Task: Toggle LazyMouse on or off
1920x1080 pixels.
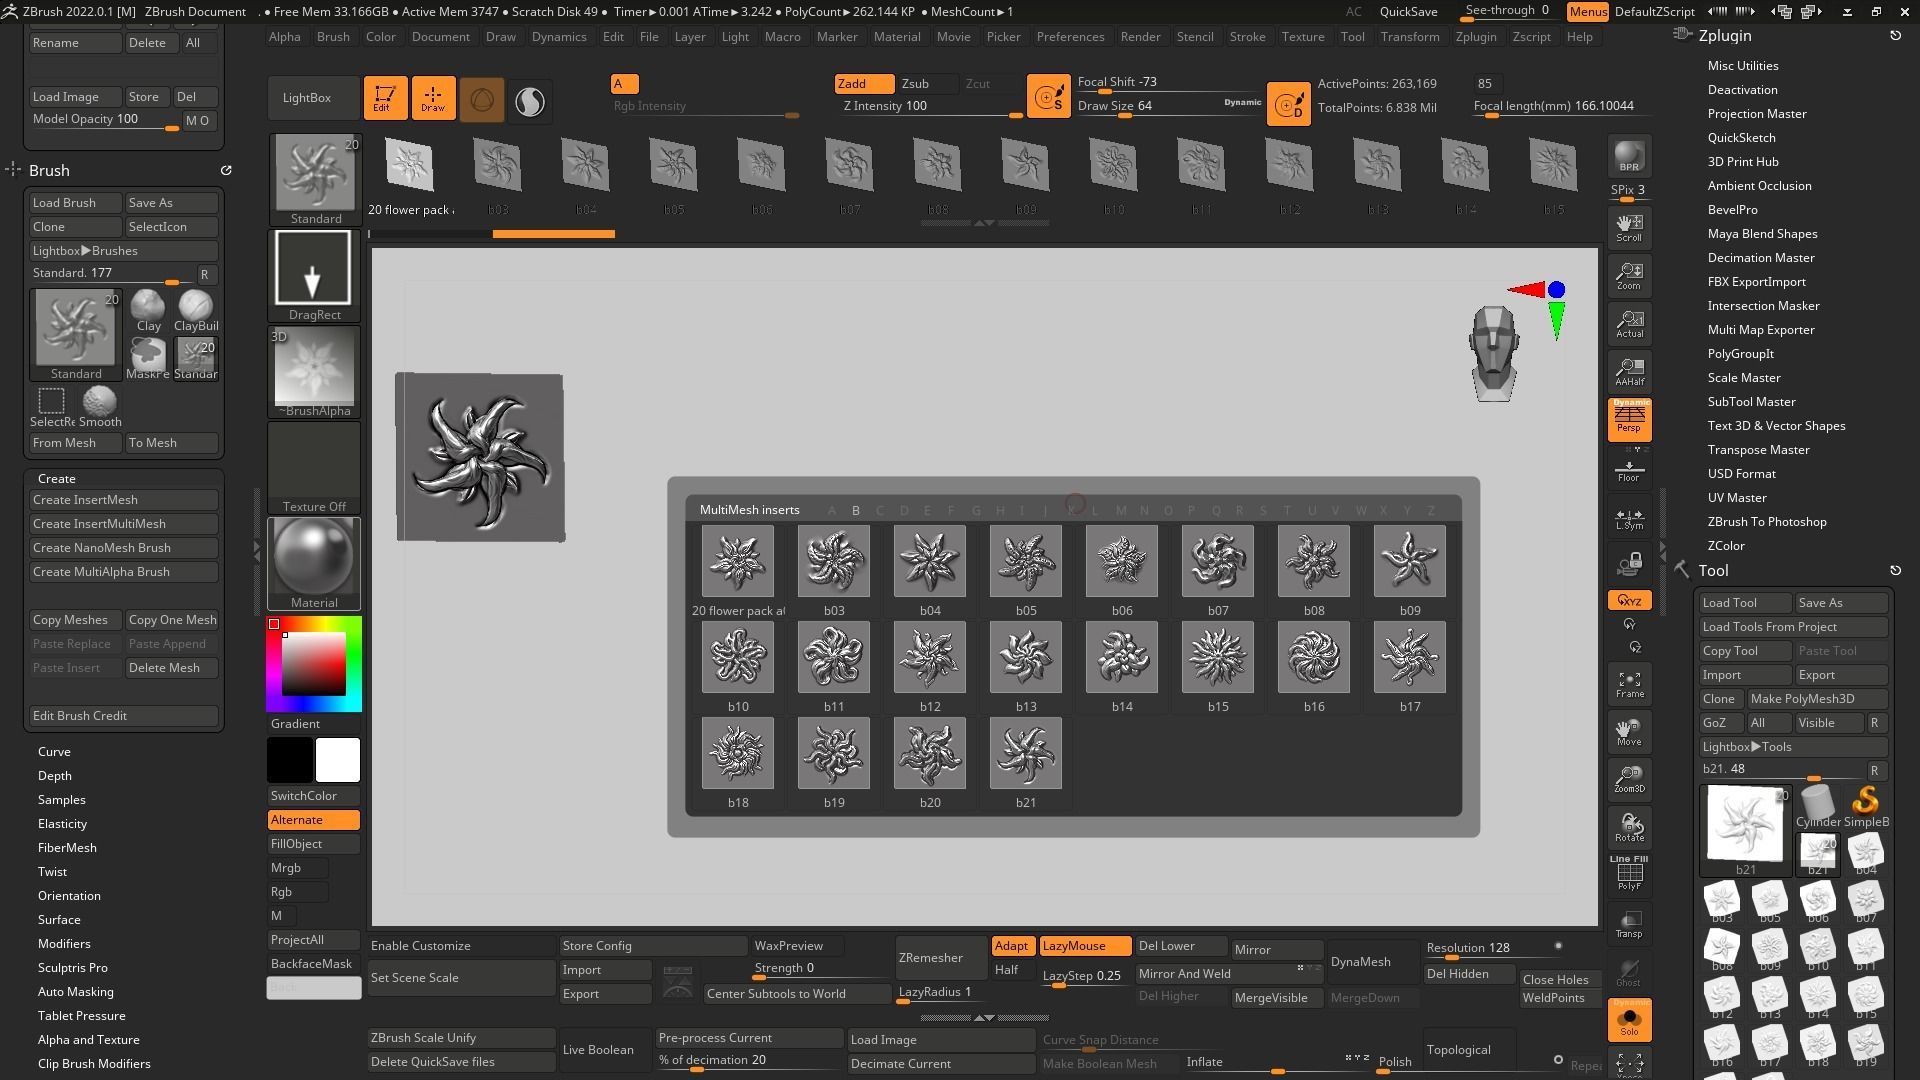Action: point(1084,946)
